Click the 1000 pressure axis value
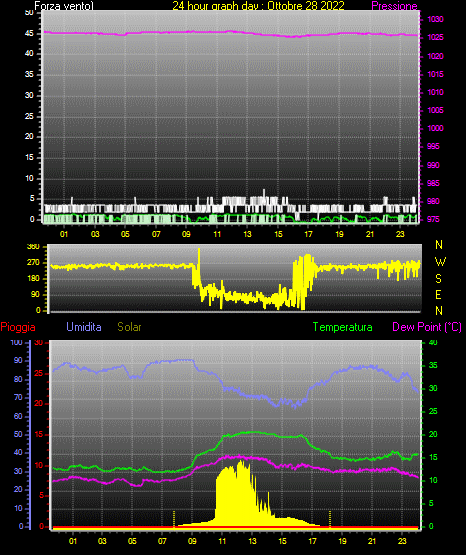This screenshot has width=466, height=555. pyautogui.click(x=435, y=128)
